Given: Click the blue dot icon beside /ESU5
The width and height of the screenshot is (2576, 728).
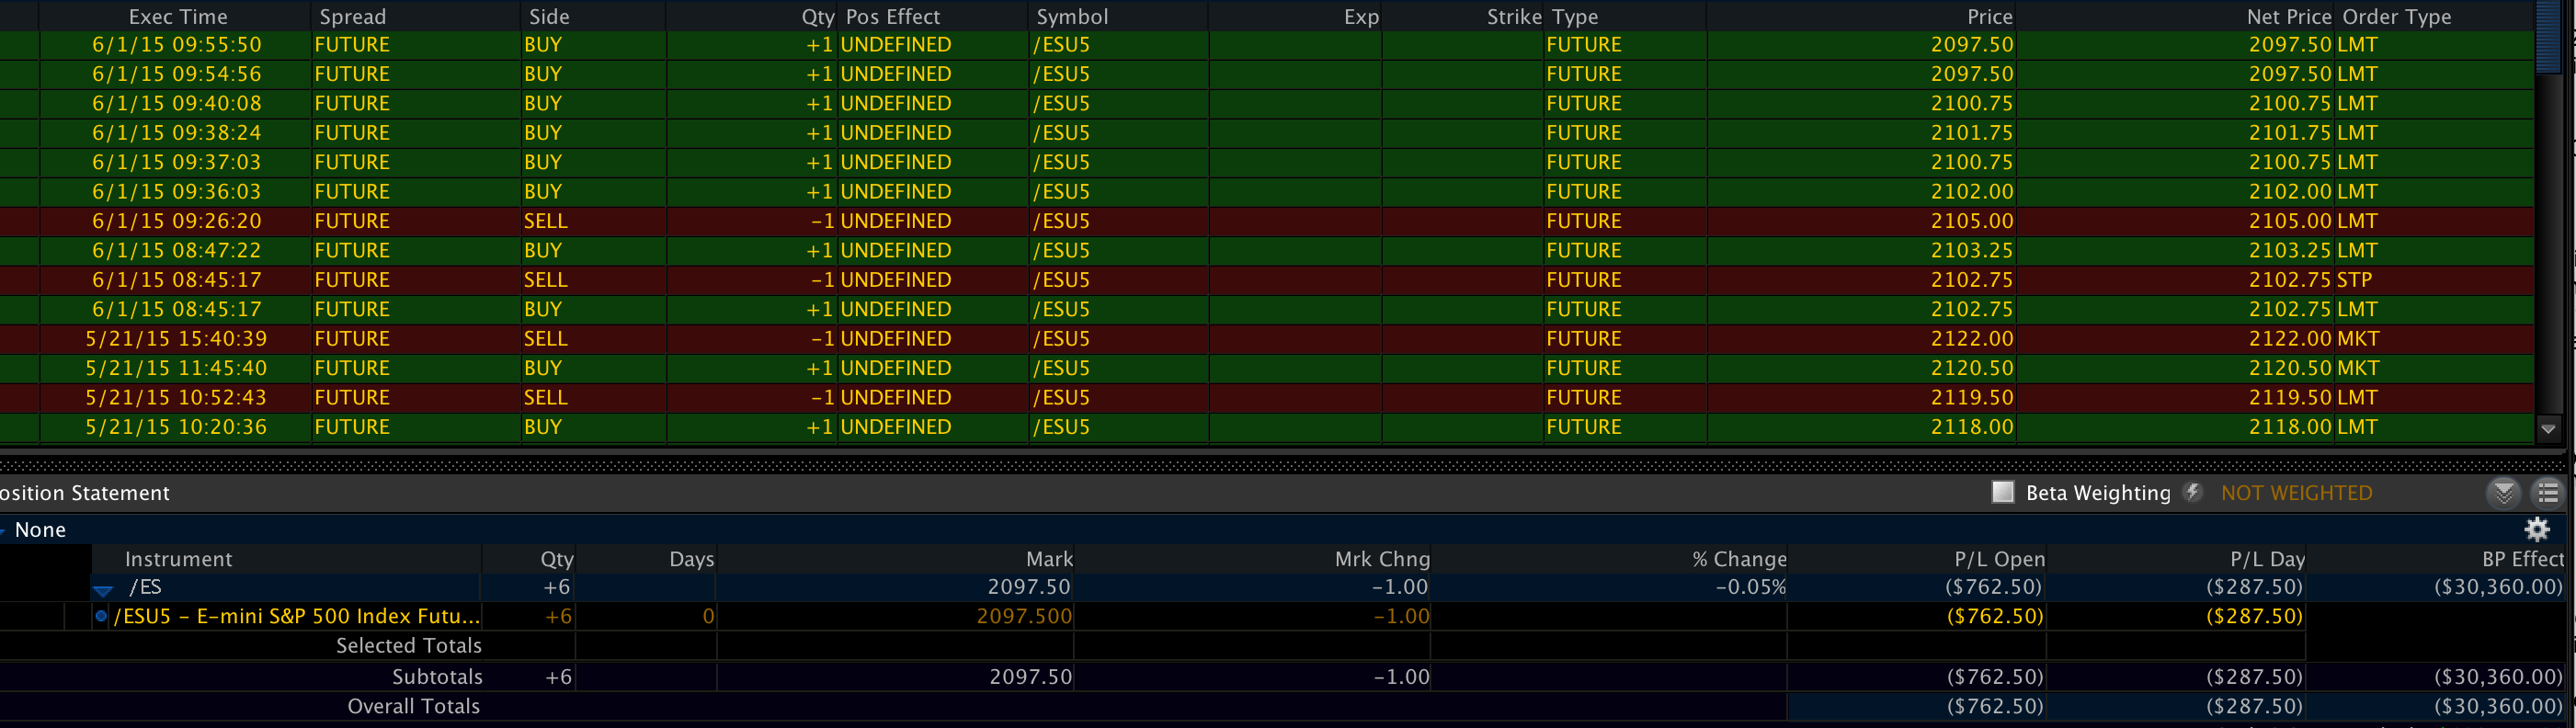Looking at the screenshot, I should [x=101, y=616].
